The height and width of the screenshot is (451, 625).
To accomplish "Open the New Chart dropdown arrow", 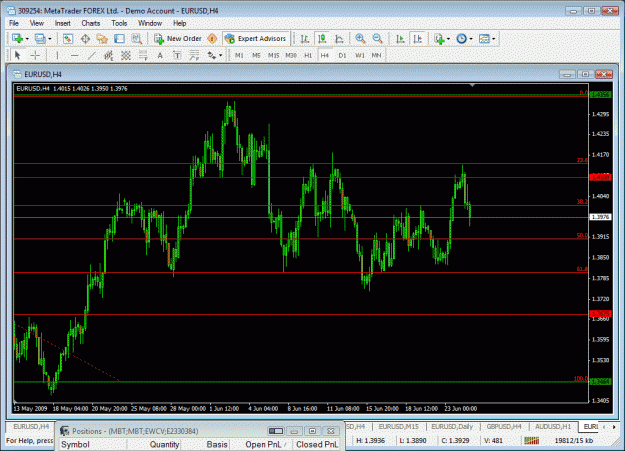I will (x=27, y=39).
